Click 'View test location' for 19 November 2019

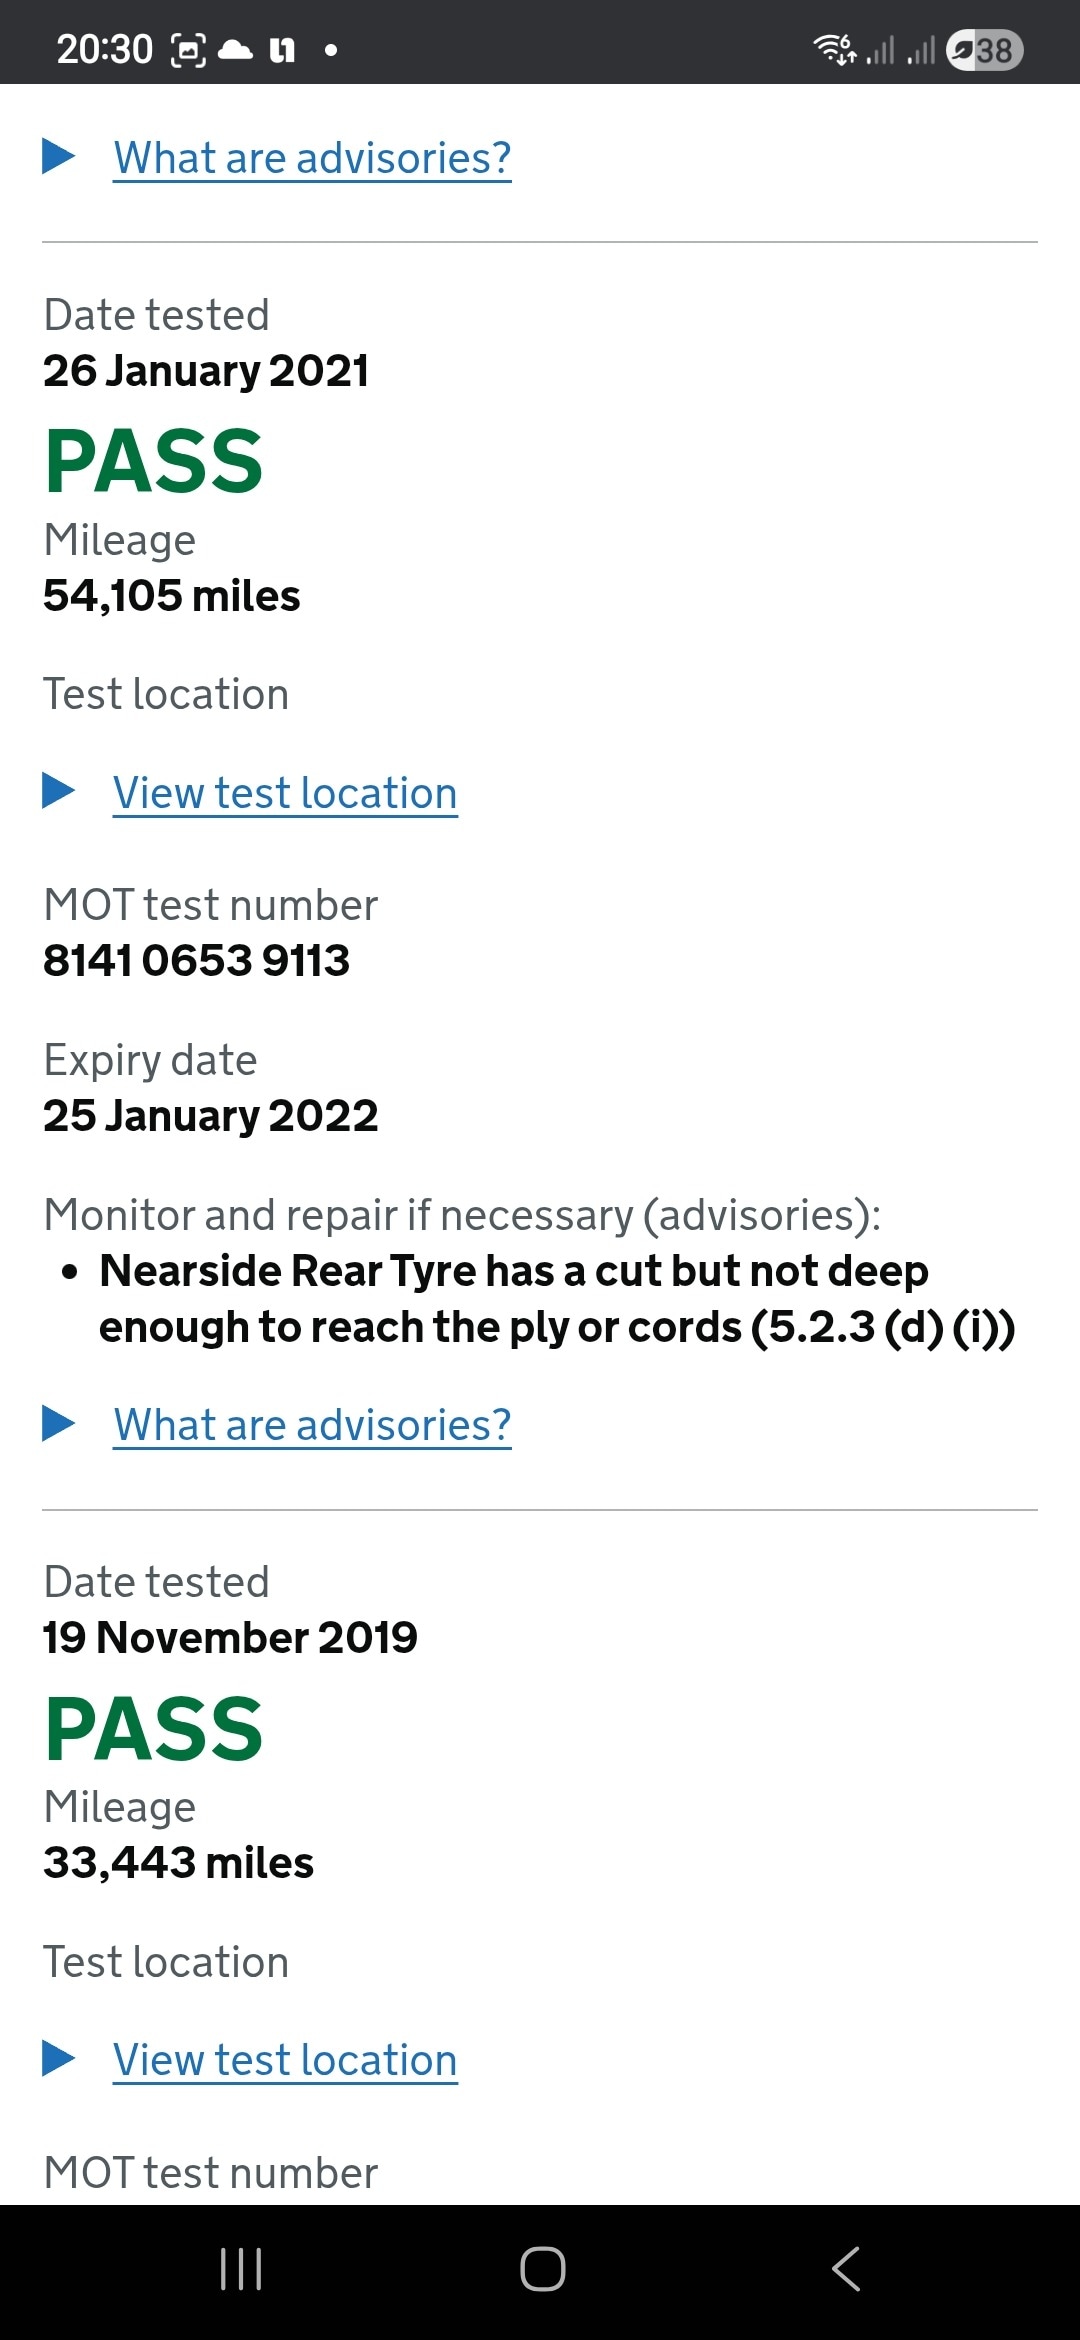[285, 2060]
